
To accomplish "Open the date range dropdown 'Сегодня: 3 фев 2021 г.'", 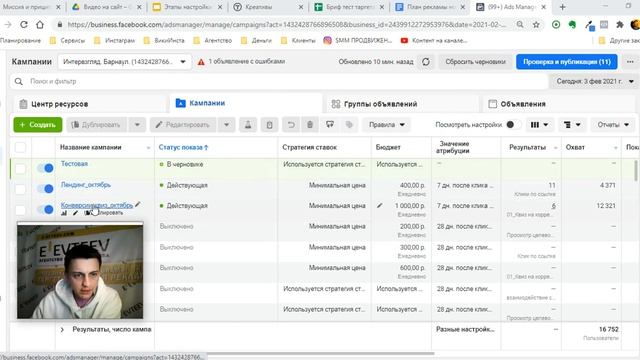I will coord(594,81).
